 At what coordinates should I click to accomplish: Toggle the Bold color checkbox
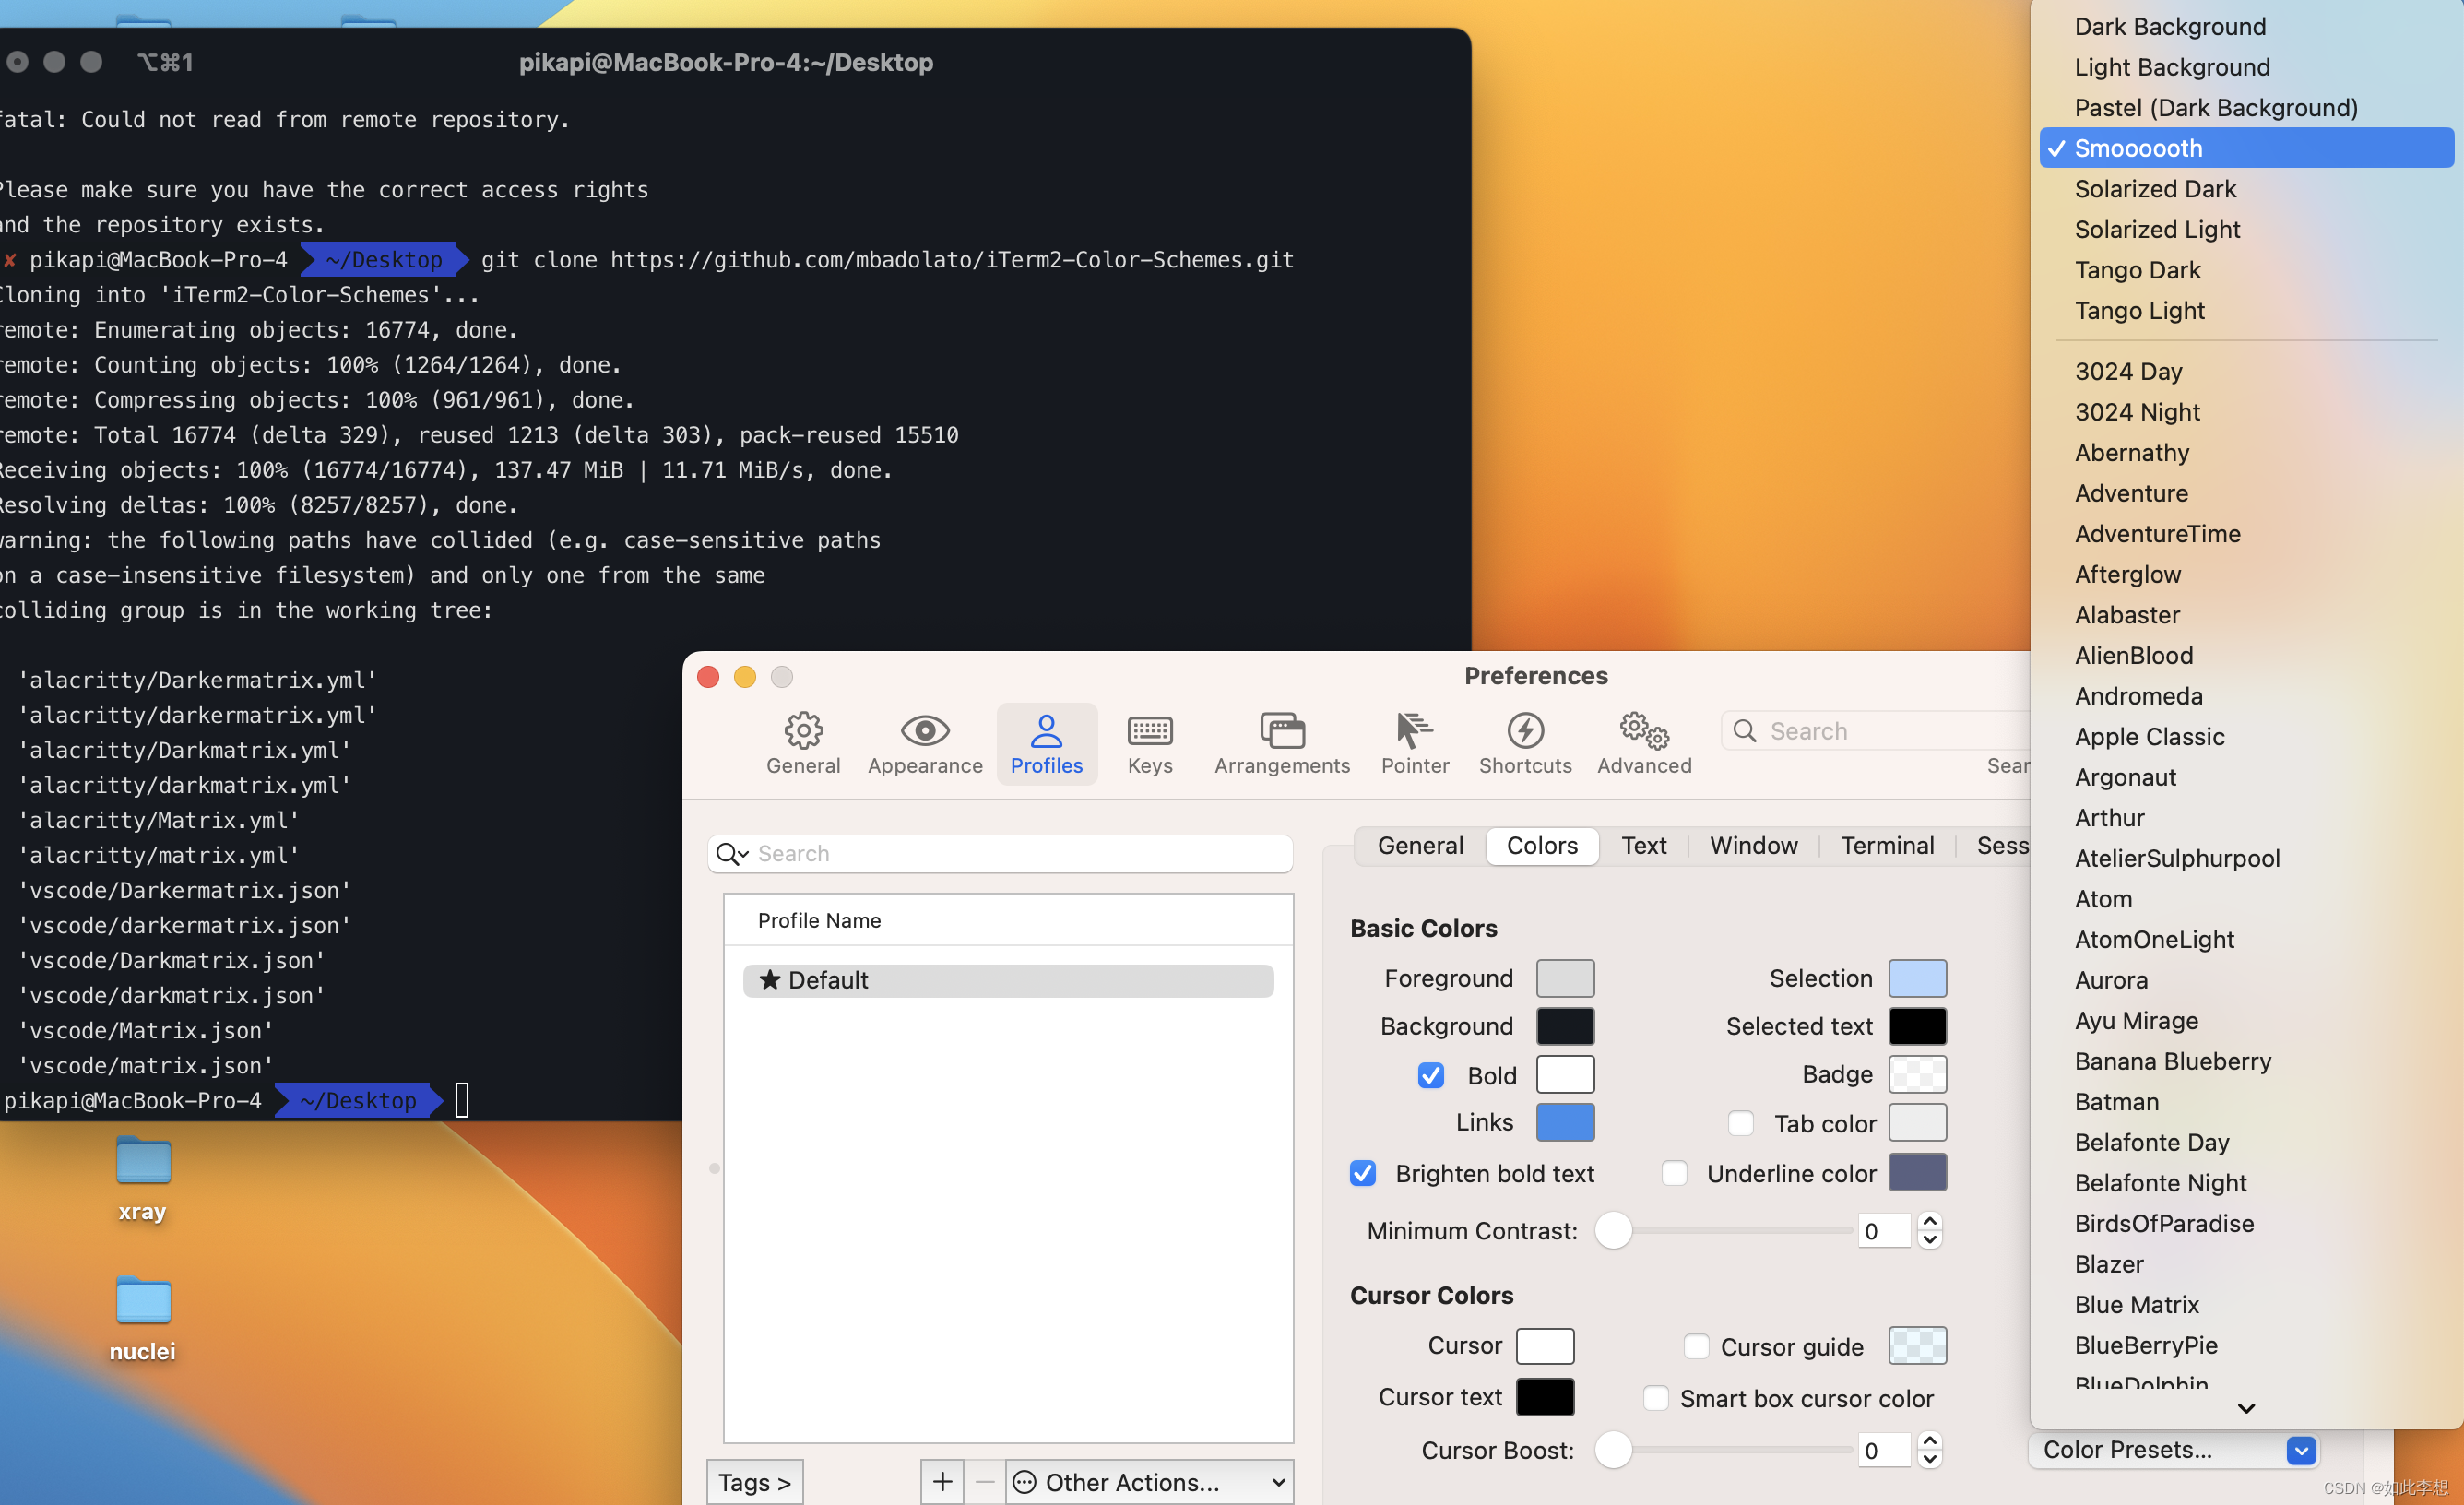click(1430, 1074)
